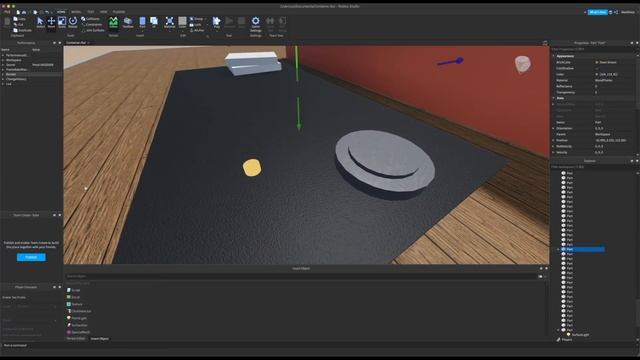Image resolution: width=640 pixels, height=360 pixels.
Task: Select the Select tool in ribbon
Action: [x=40, y=22]
